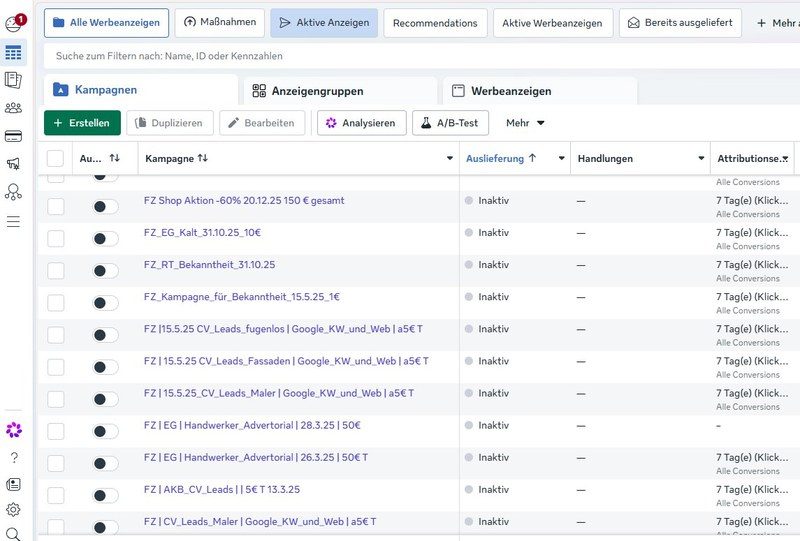Viewport: 800px width, 541px height.
Task: Click the search filter input field
Action: 421,56
